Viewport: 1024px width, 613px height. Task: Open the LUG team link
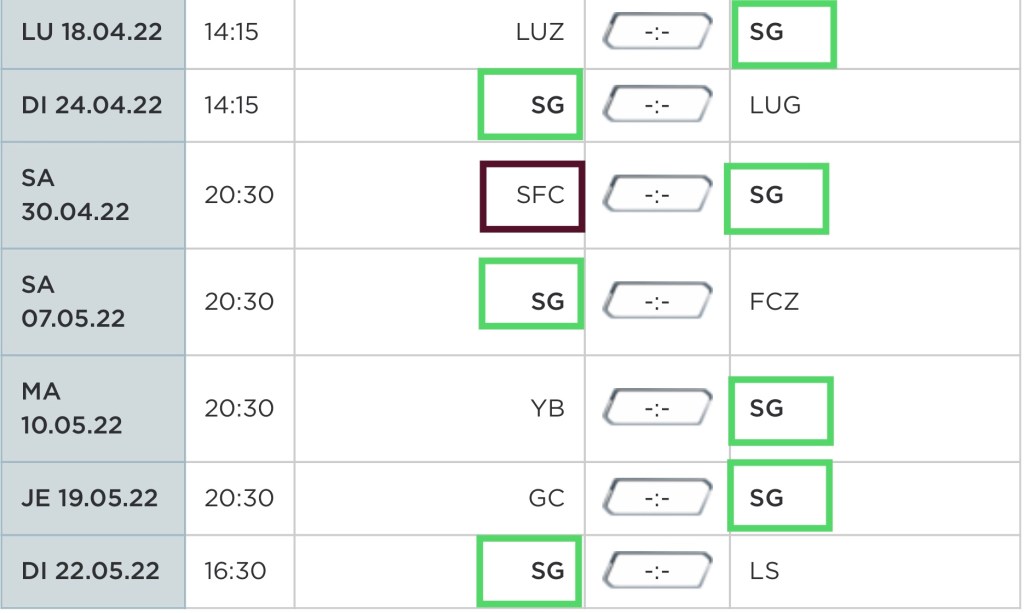(775, 104)
